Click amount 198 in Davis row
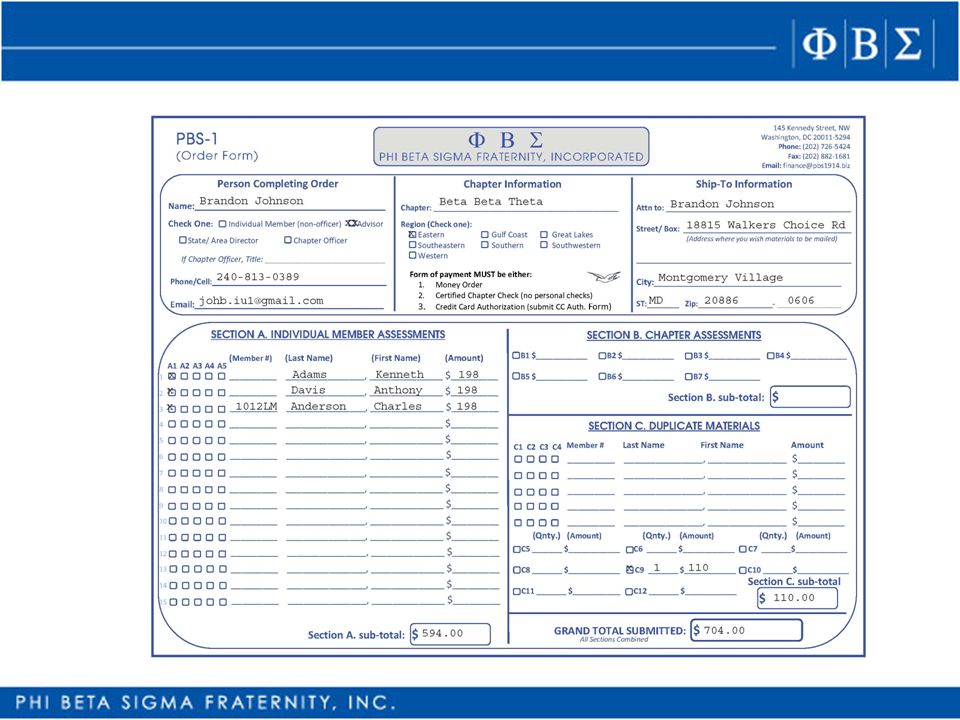This screenshot has width=960, height=720. [x=468, y=391]
